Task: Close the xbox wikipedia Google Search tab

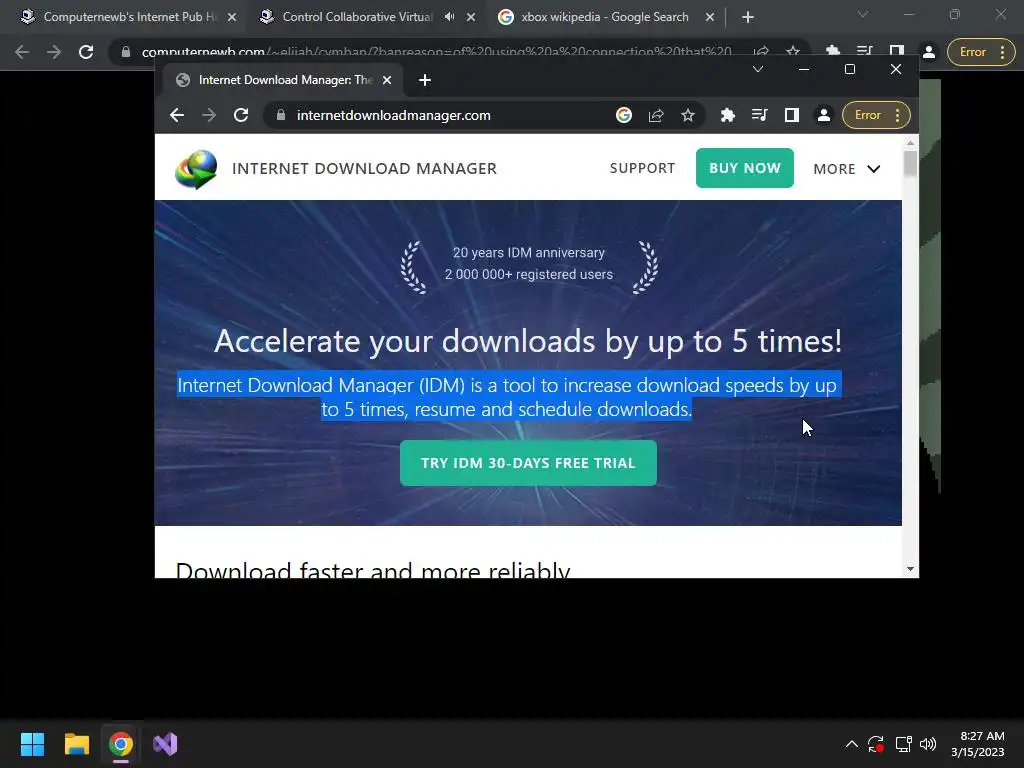Action: (x=710, y=18)
